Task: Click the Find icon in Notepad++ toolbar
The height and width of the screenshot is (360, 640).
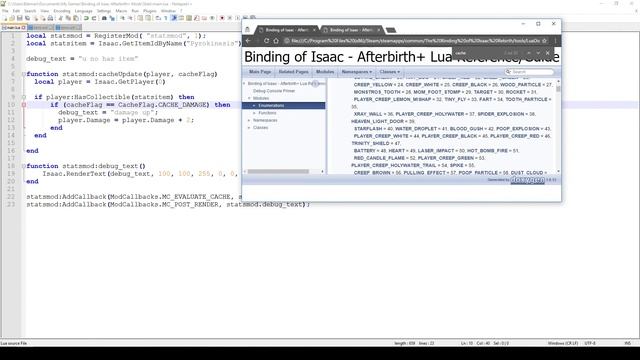Action: [104, 18]
